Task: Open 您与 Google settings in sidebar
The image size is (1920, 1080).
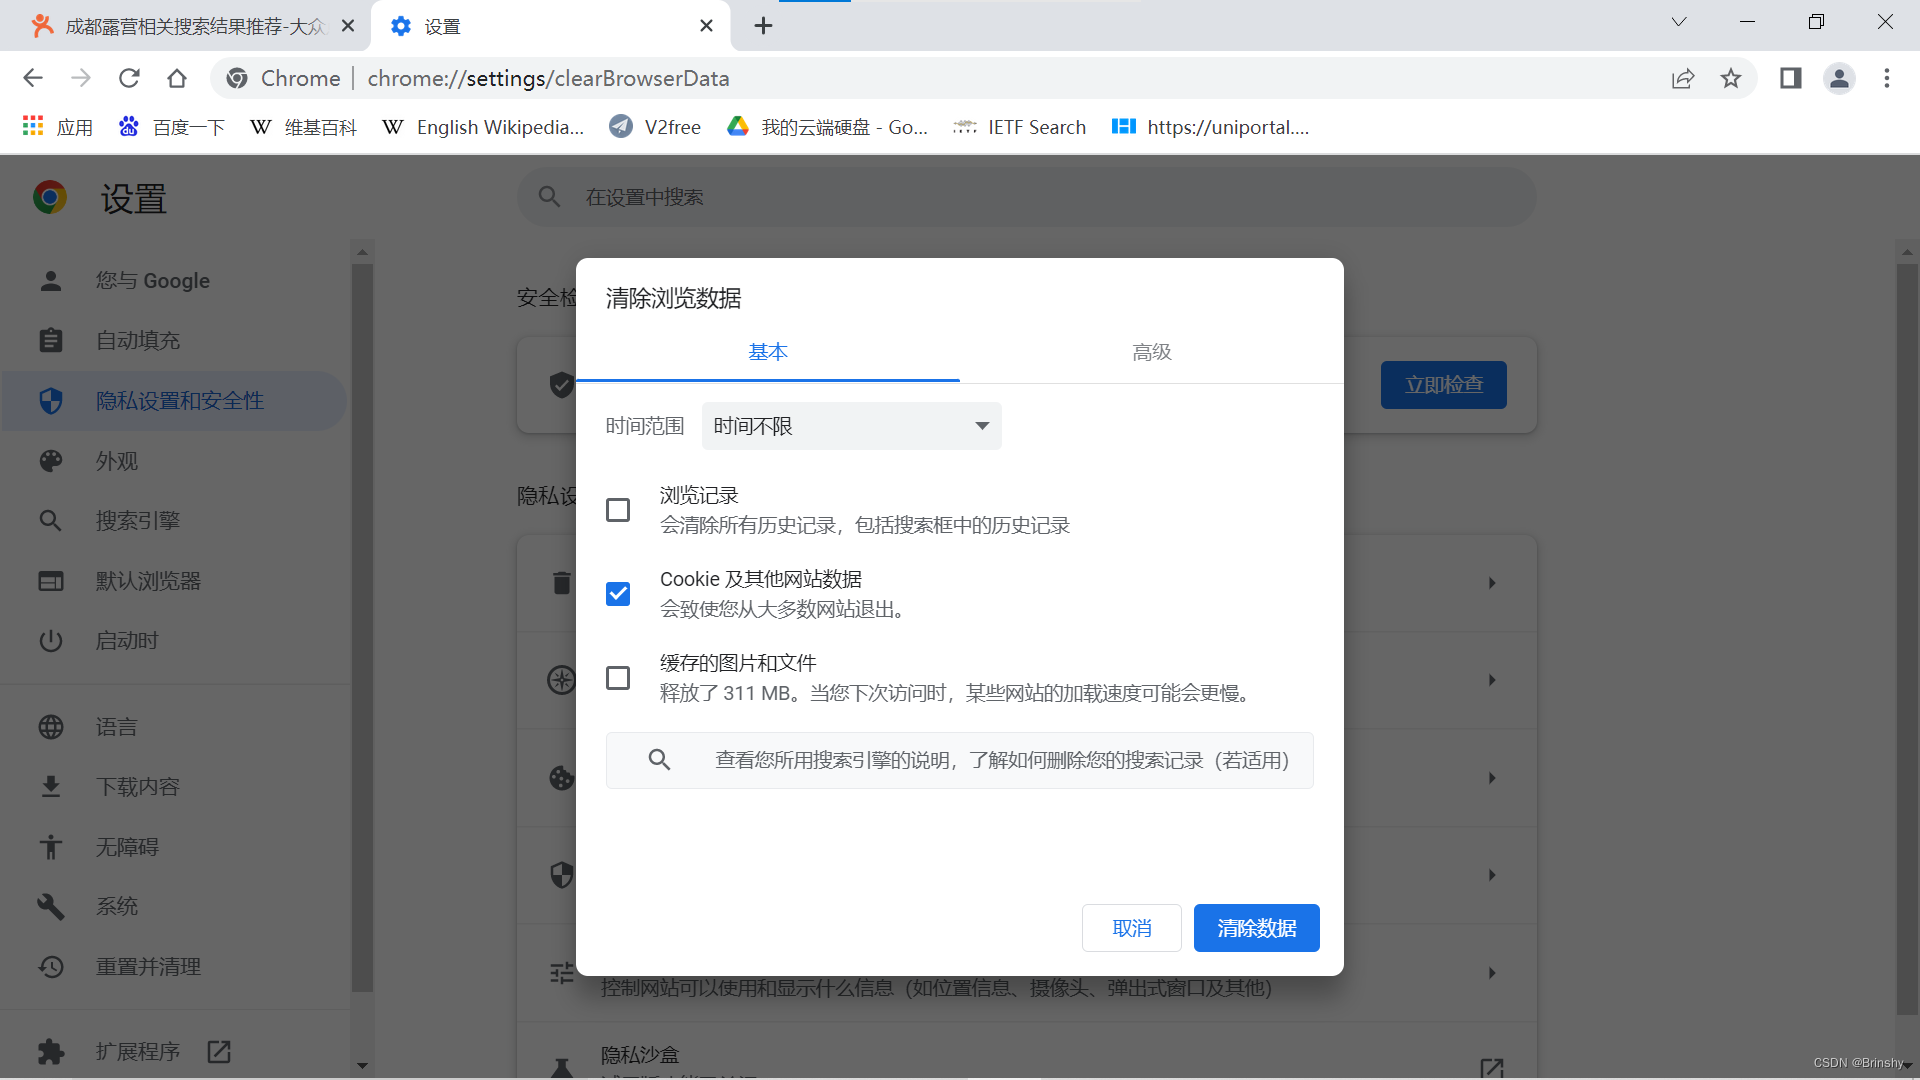Action: pos(153,281)
